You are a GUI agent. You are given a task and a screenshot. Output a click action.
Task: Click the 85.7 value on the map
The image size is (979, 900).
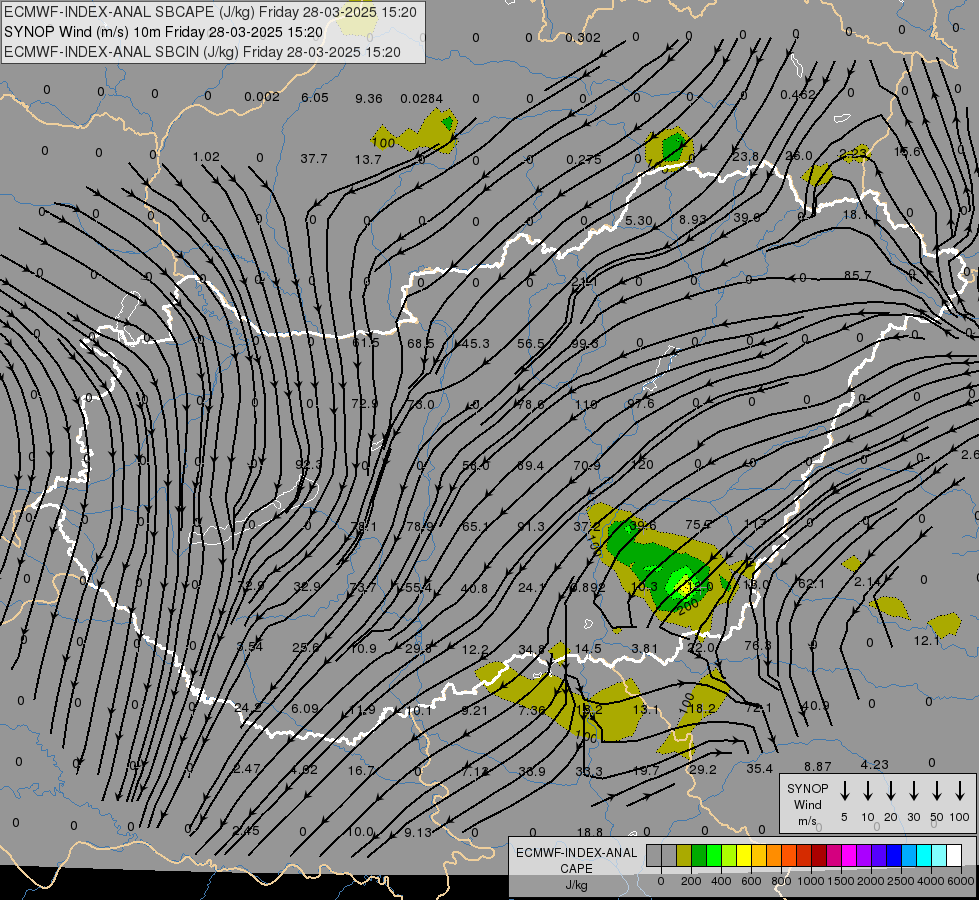[x=857, y=275]
